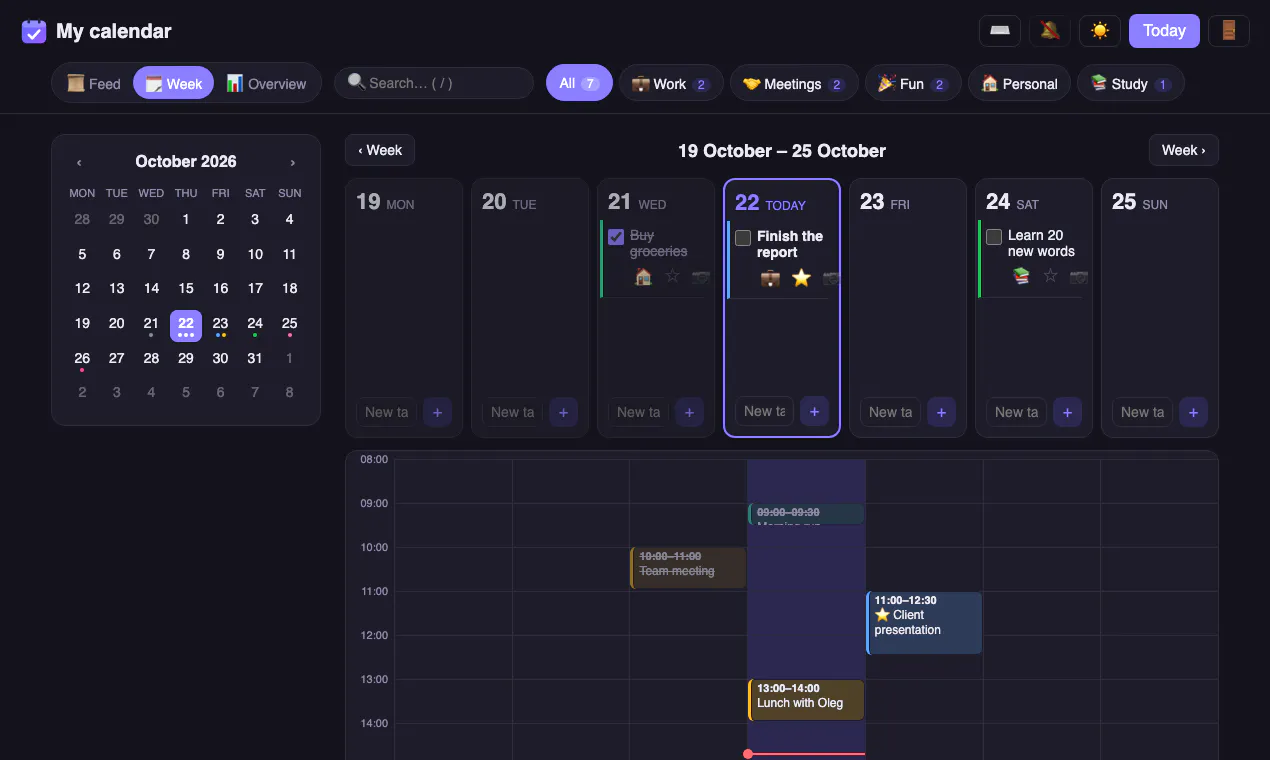Check off Learn 20 new words

pos(994,237)
